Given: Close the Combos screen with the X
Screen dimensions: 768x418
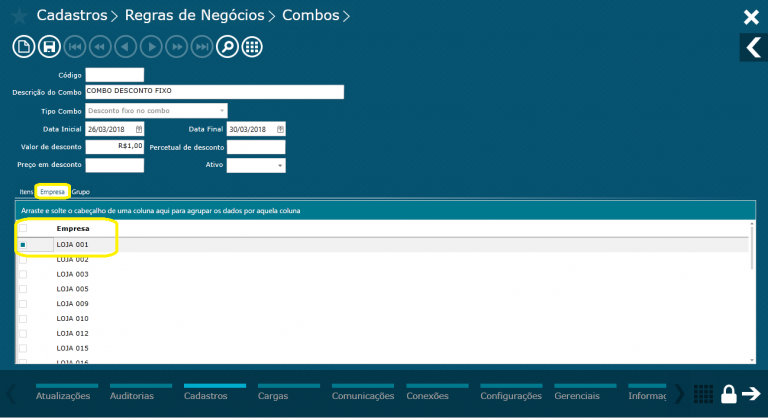Looking at the screenshot, I should click(751, 17).
